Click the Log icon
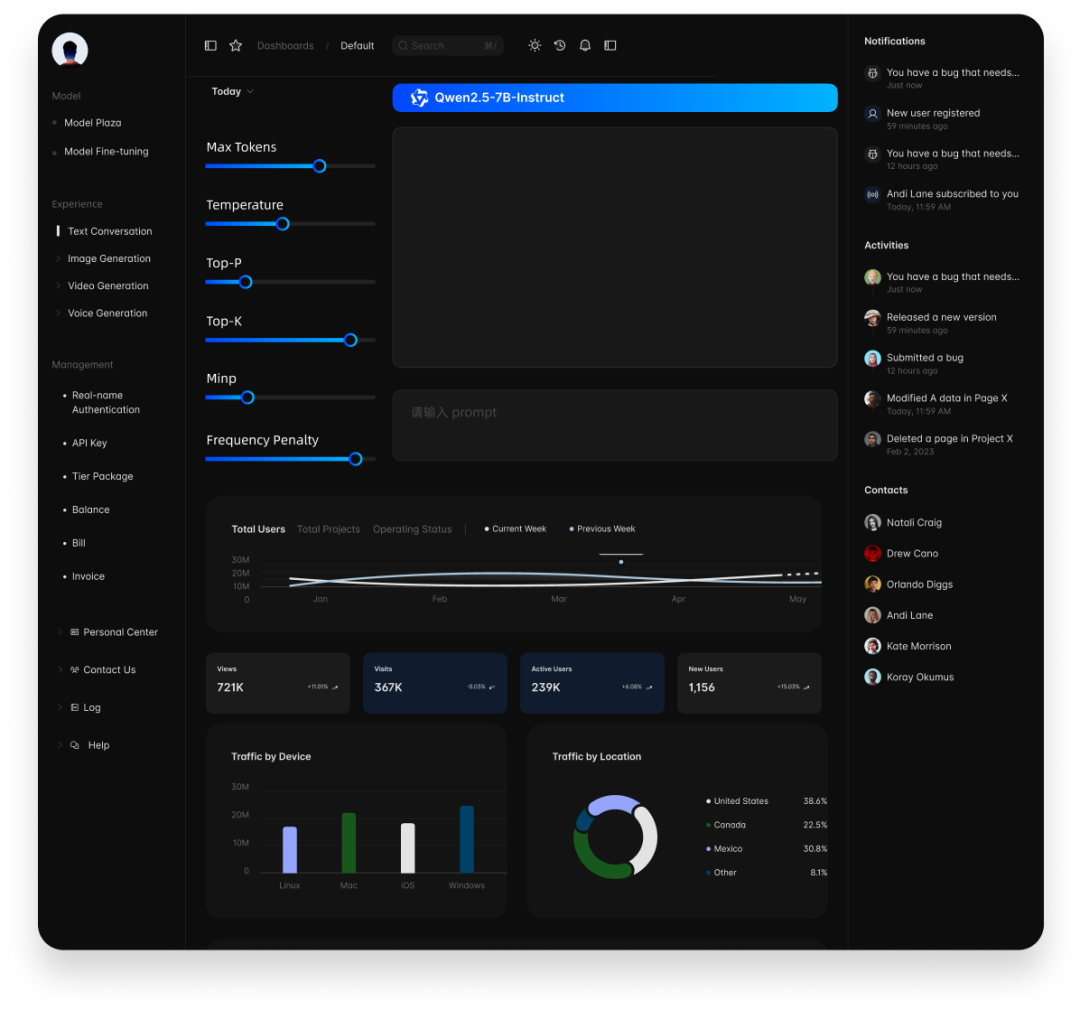The height and width of the screenshot is (1010, 1080). [74, 708]
